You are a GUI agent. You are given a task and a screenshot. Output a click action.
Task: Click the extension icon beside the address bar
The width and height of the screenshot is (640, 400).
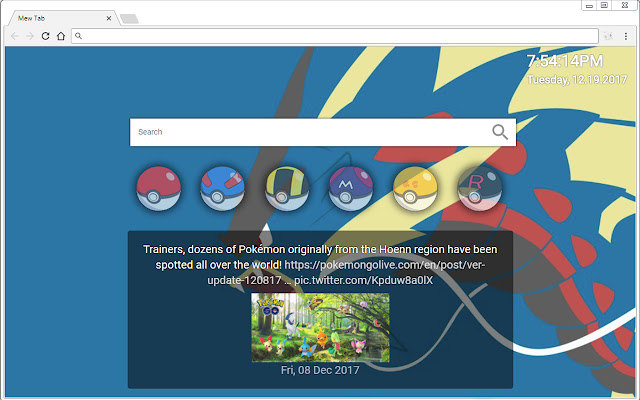(608, 36)
